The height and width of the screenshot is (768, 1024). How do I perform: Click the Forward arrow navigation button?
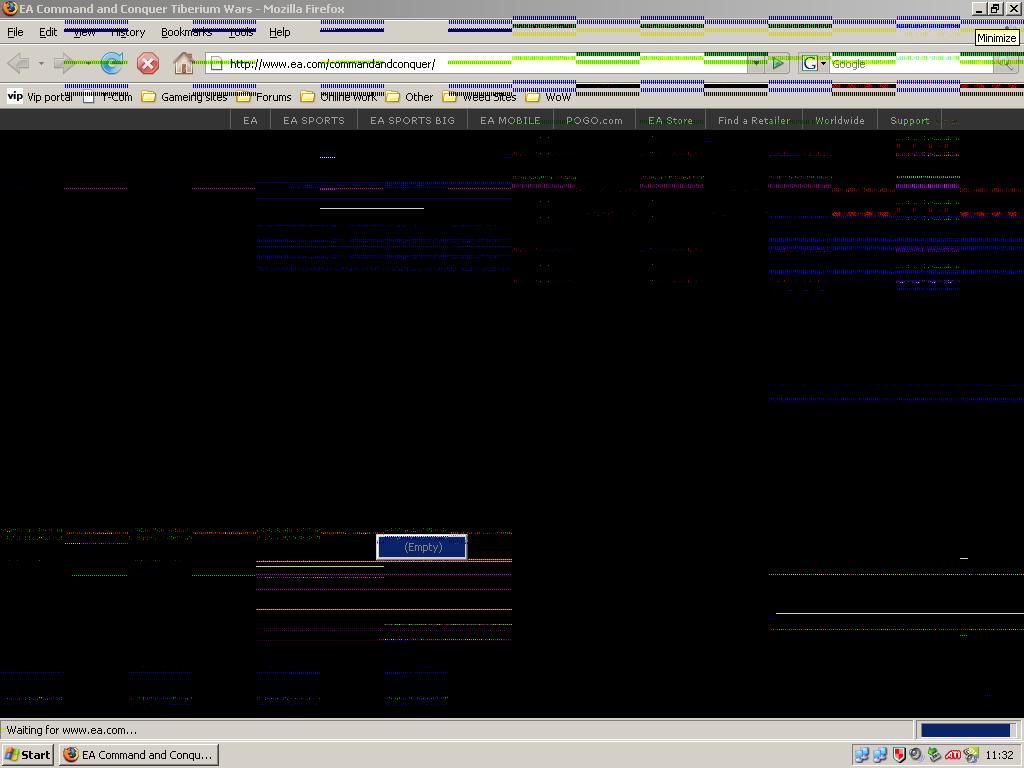65,63
